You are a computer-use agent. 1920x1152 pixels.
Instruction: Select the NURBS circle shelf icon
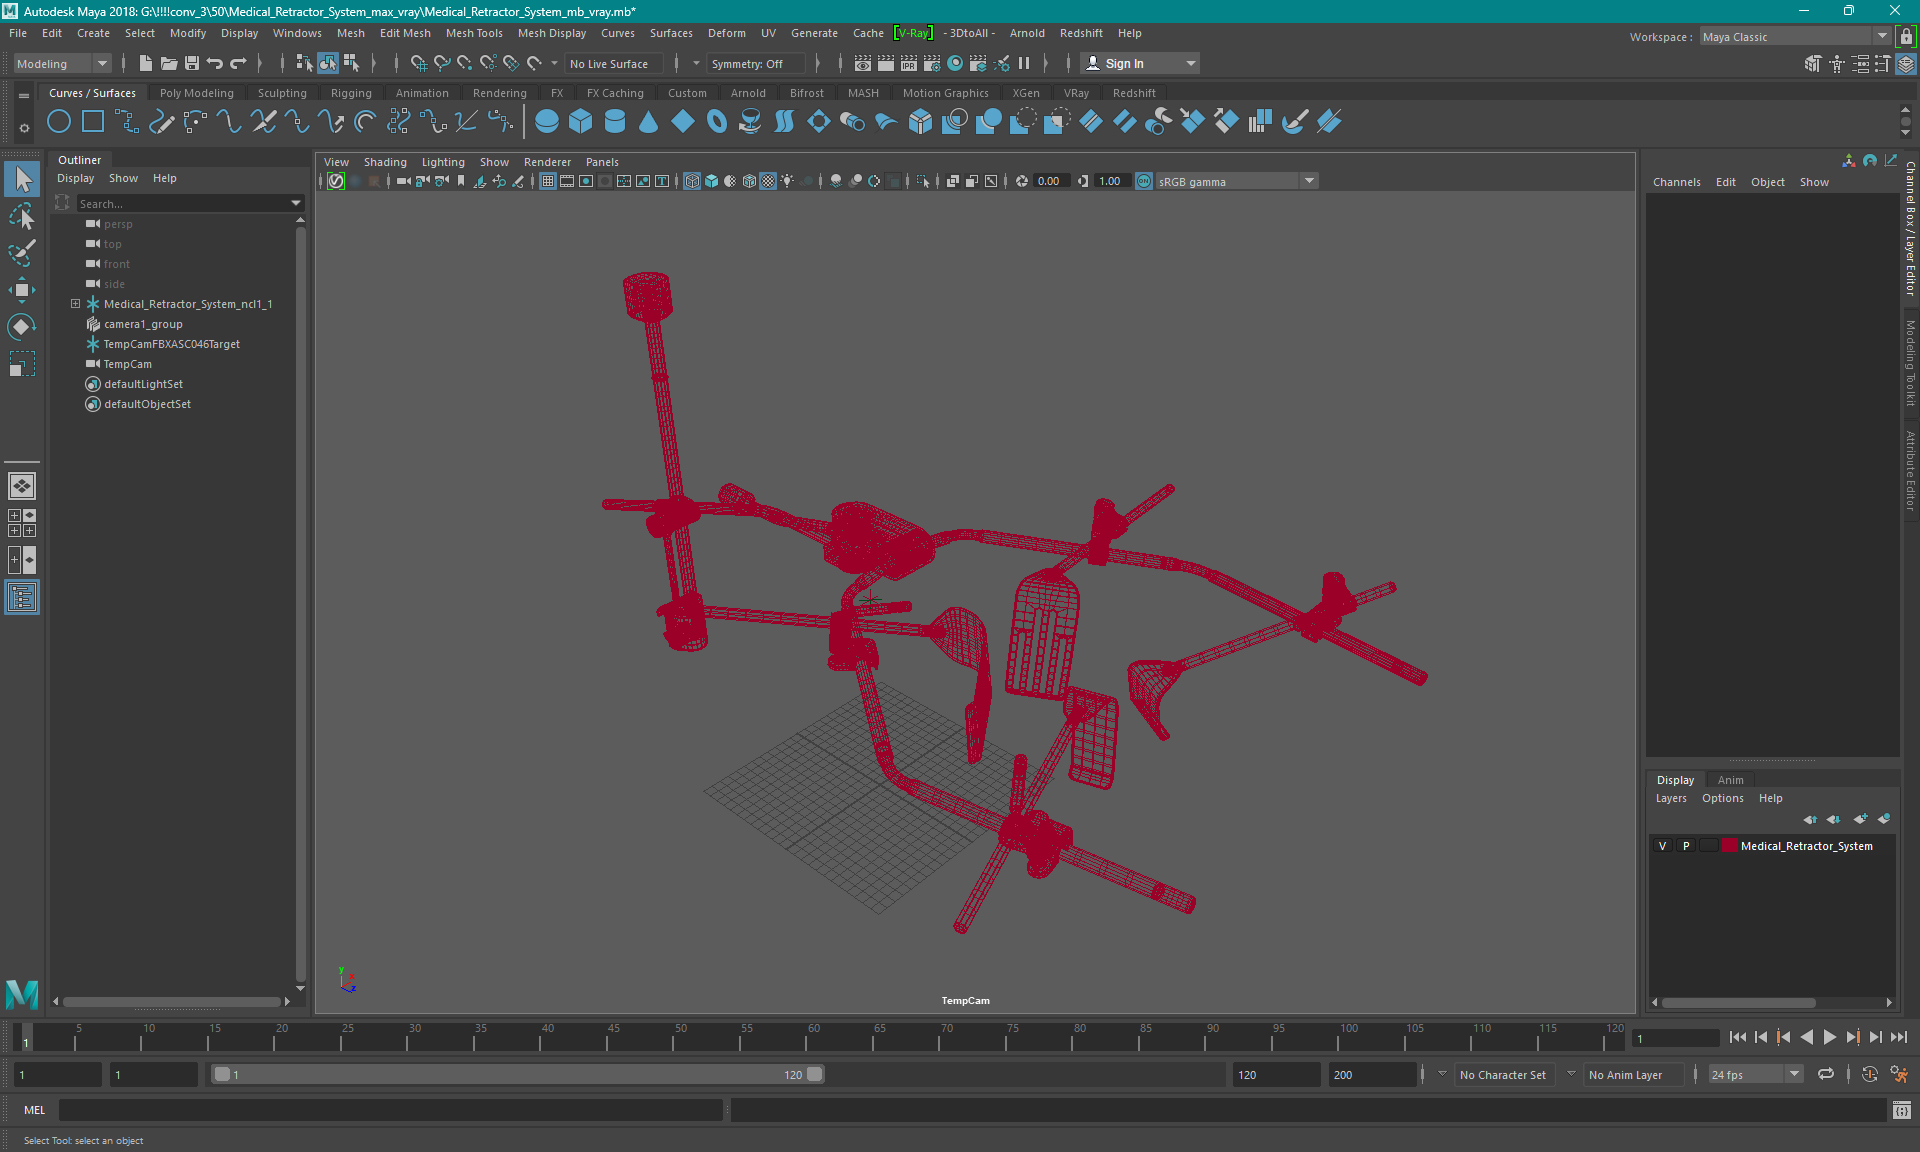(x=59, y=122)
